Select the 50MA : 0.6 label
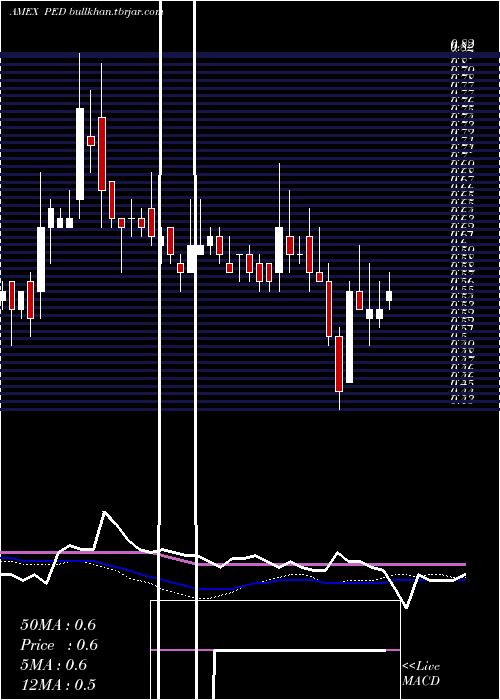 (58, 625)
